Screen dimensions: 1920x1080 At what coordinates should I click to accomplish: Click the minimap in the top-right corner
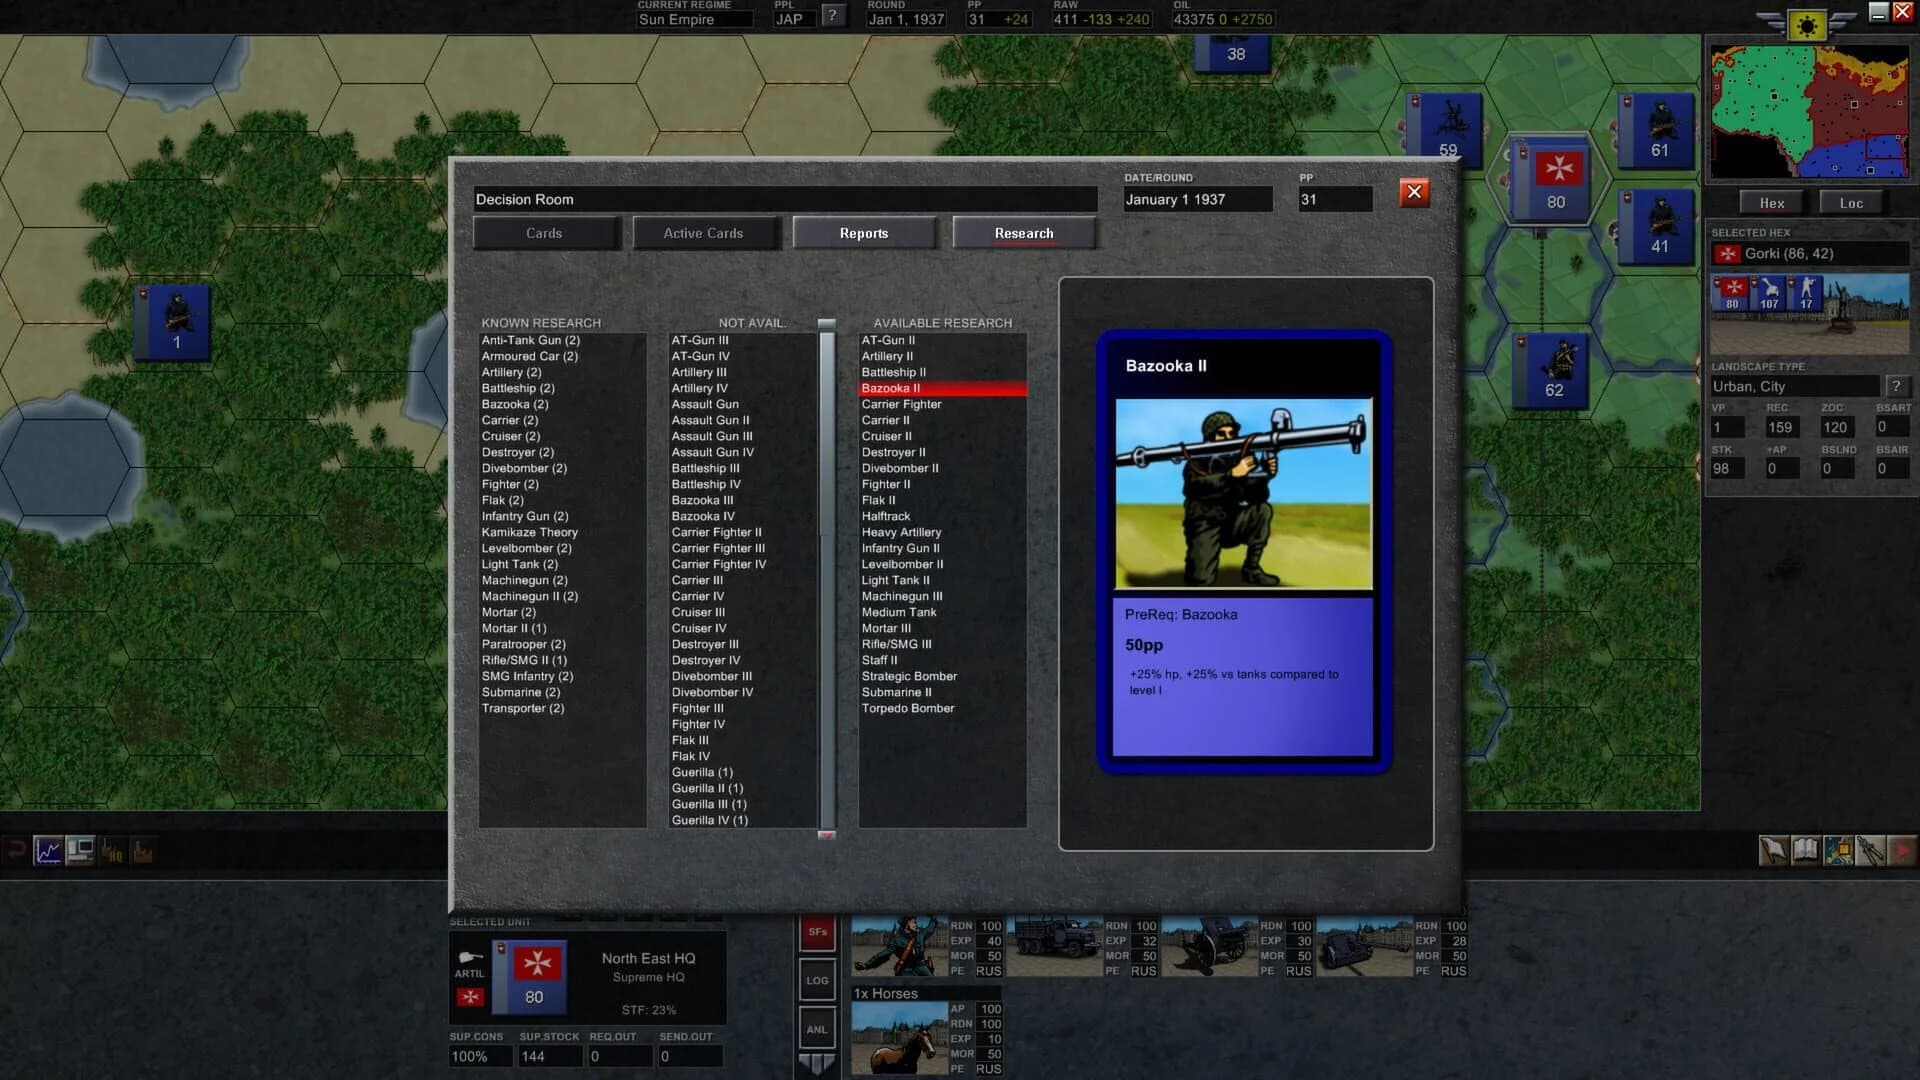(1810, 110)
